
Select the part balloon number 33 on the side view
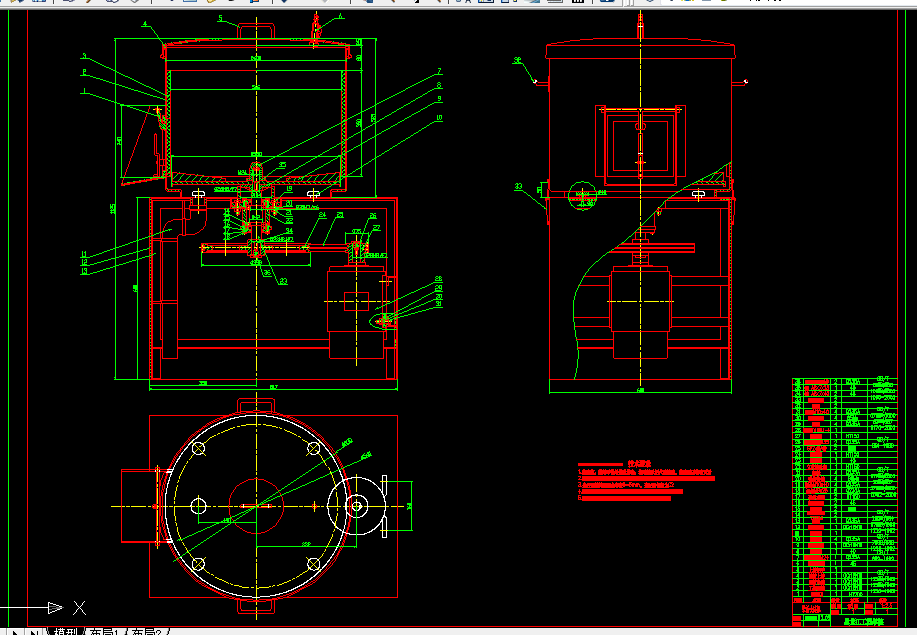pyautogui.click(x=518, y=187)
